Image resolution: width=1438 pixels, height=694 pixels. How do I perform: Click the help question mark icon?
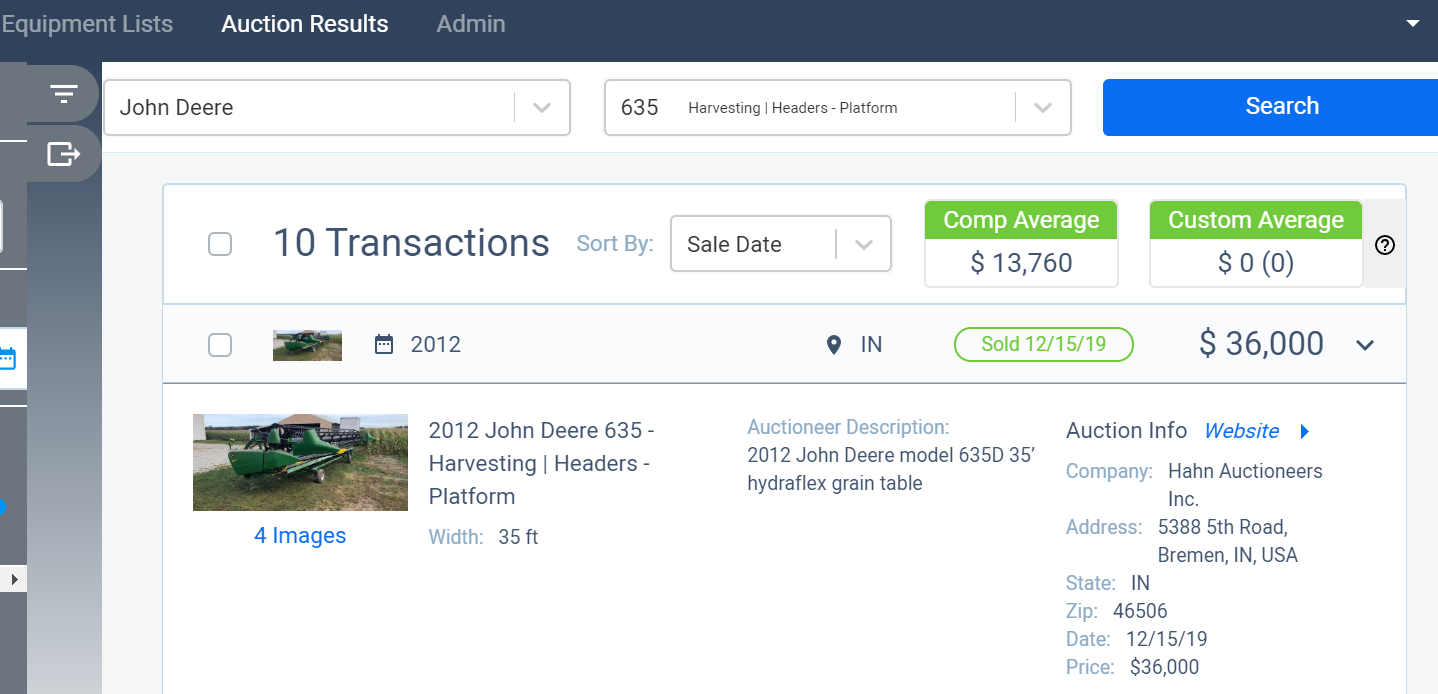point(1385,245)
